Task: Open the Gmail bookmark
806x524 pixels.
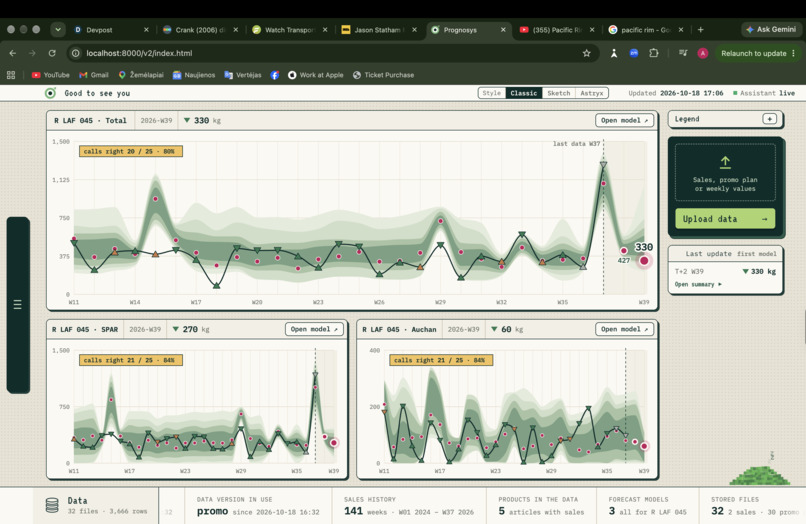Action: [94, 75]
